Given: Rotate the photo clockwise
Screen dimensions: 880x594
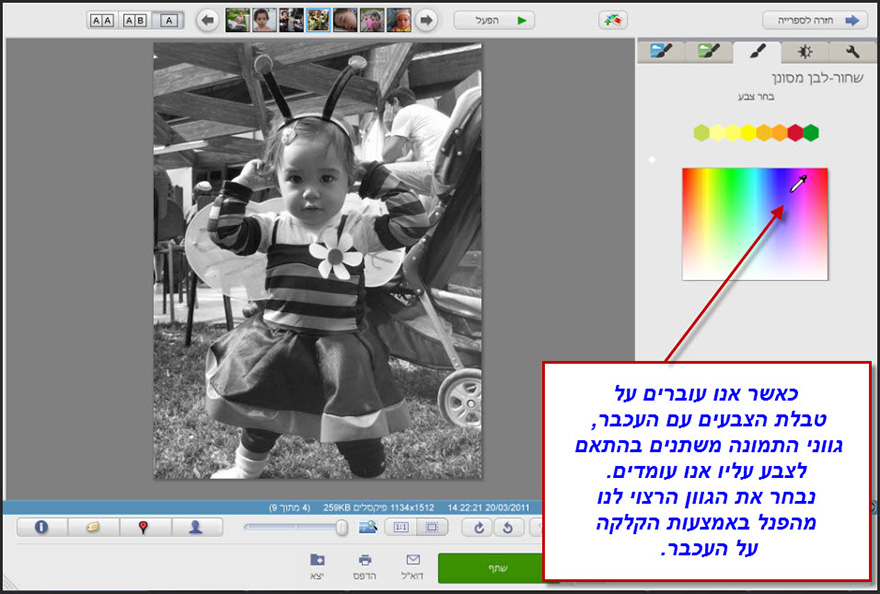Looking at the screenshot, I should point(481,527).
